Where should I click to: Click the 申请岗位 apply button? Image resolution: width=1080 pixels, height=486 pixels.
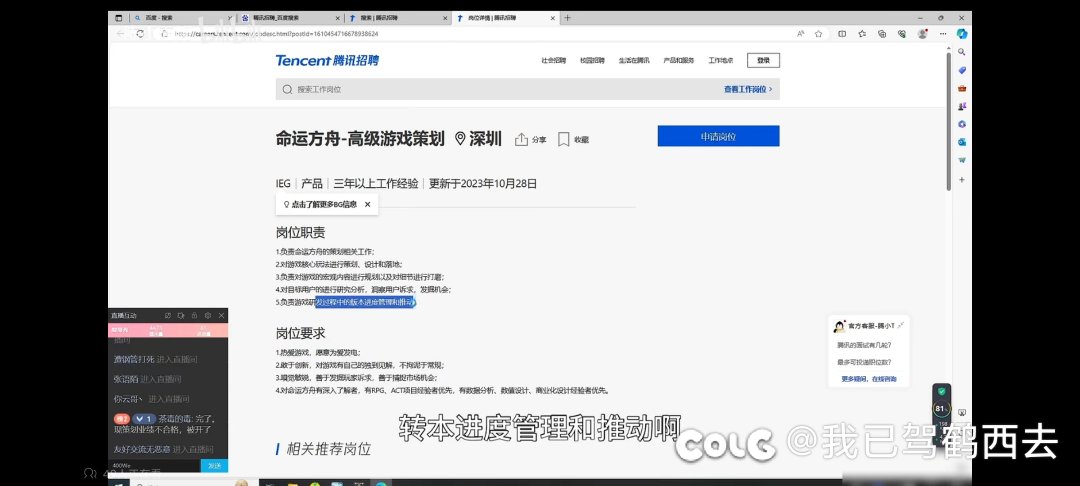tap(718, 136)
